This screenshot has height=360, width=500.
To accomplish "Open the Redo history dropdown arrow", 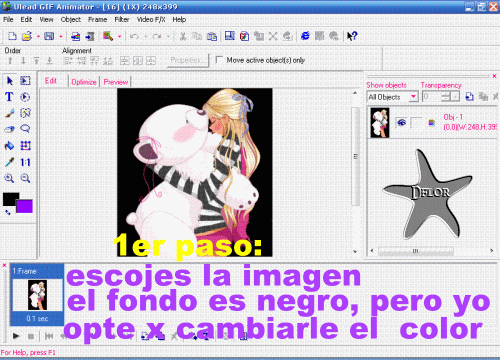I will pyautogui.click(x=168, y=36).
